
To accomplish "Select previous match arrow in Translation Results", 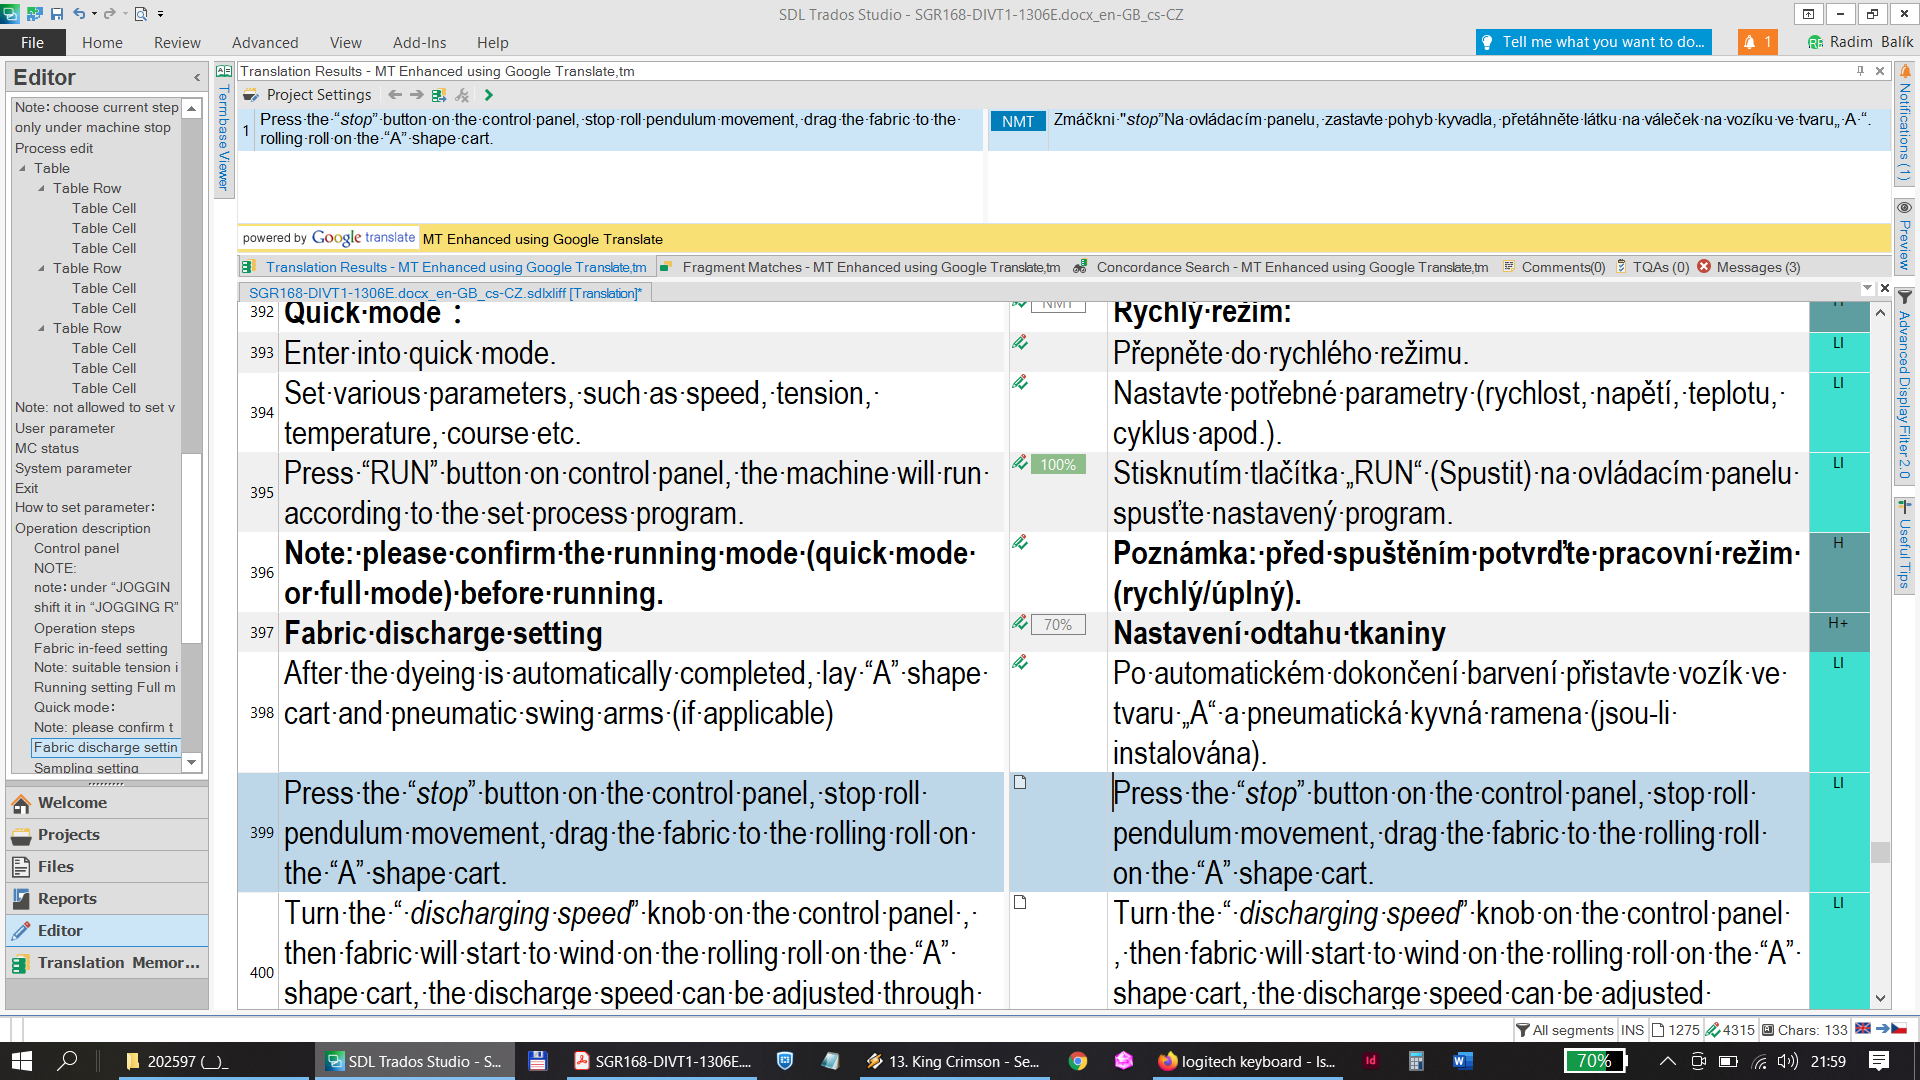I will pos(395,95).
